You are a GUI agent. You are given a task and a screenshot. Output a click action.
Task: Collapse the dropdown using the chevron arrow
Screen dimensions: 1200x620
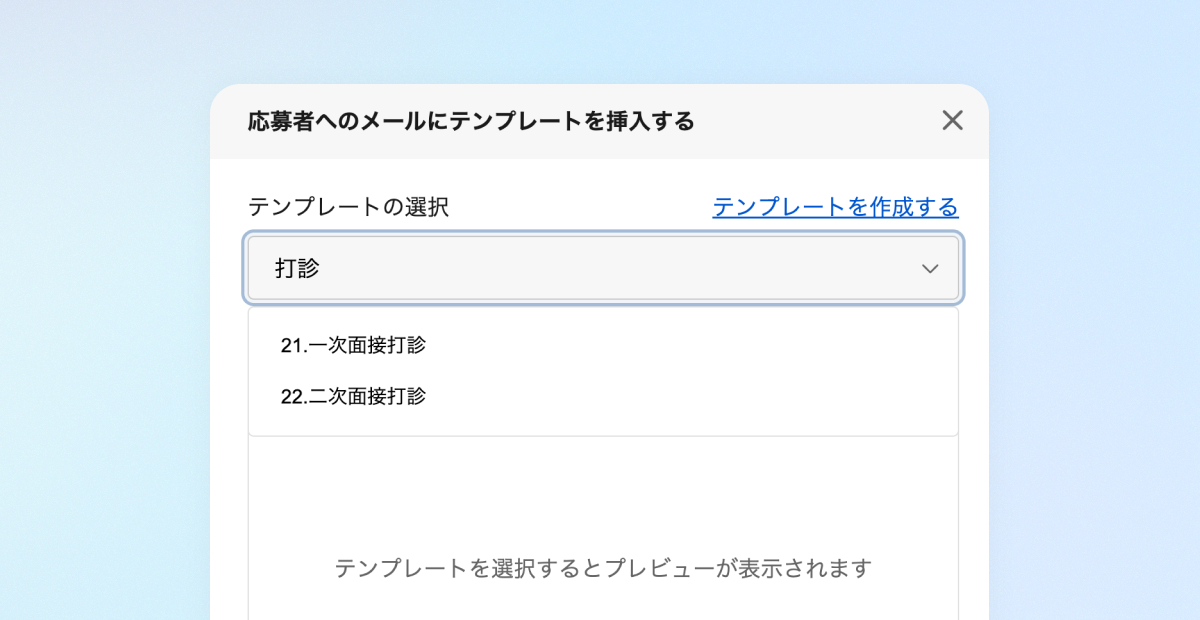click(930, 269)
